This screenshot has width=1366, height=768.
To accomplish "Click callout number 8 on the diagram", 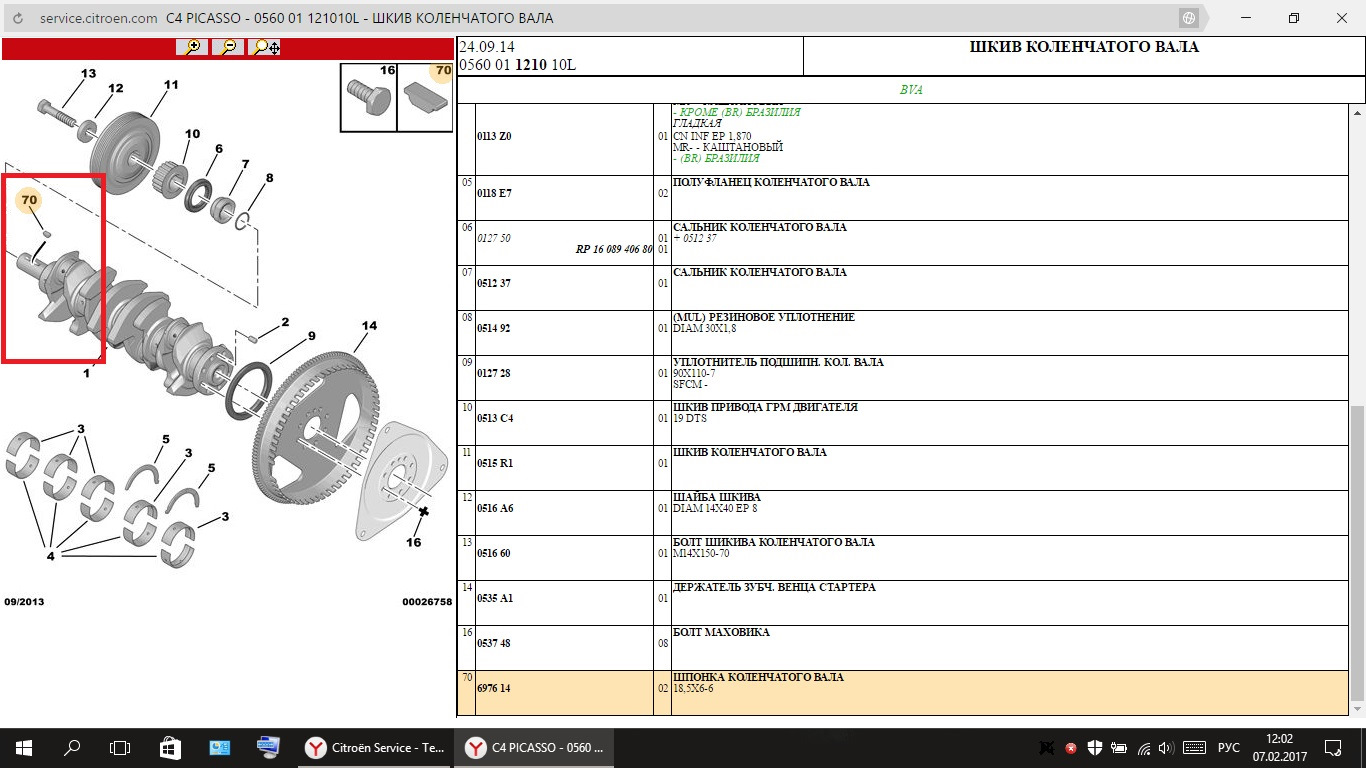I will [x=269, y=178].
